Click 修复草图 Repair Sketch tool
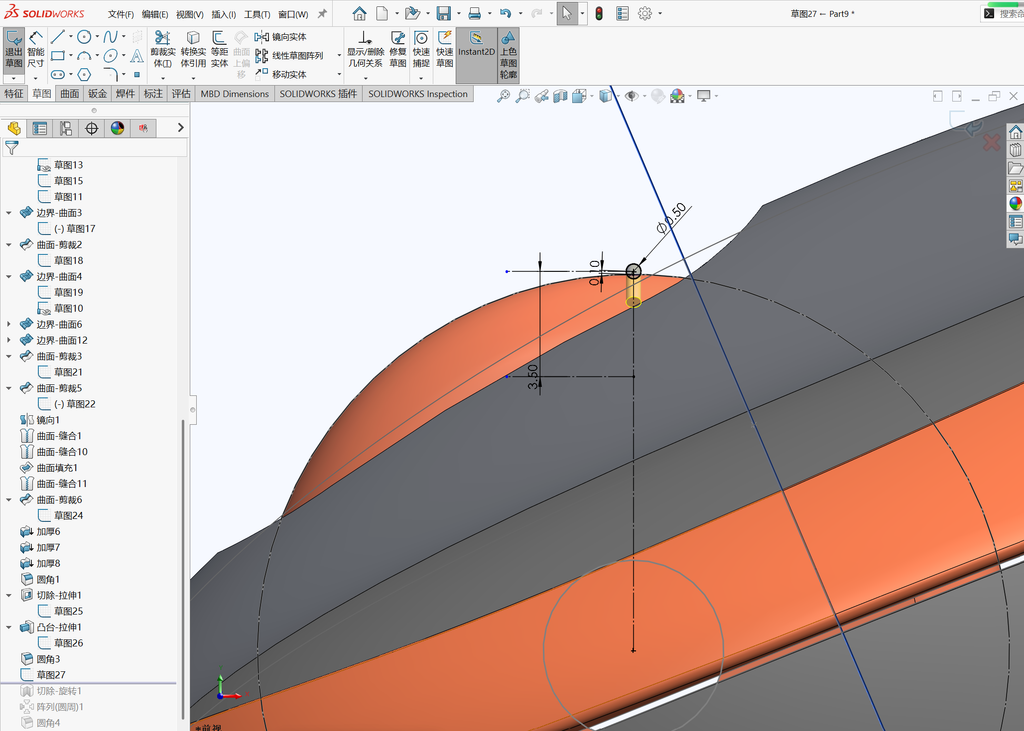Viewport: 1024px width, 731px height. click(x=398, y=50)
